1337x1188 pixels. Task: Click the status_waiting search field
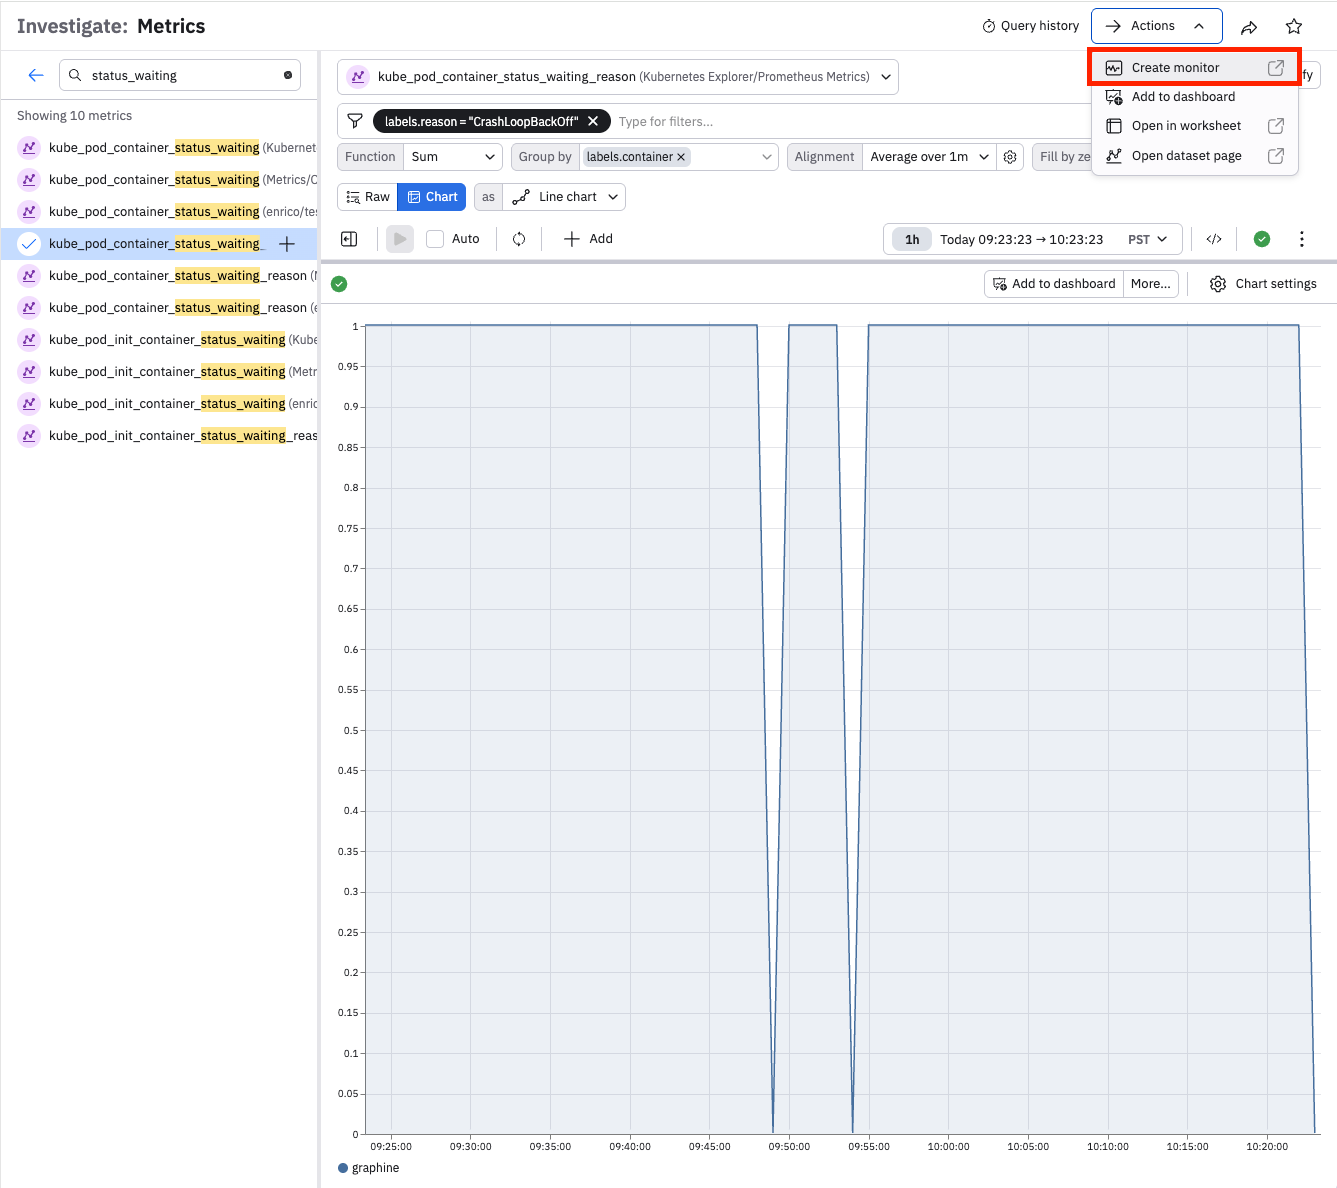coord(180,75)
